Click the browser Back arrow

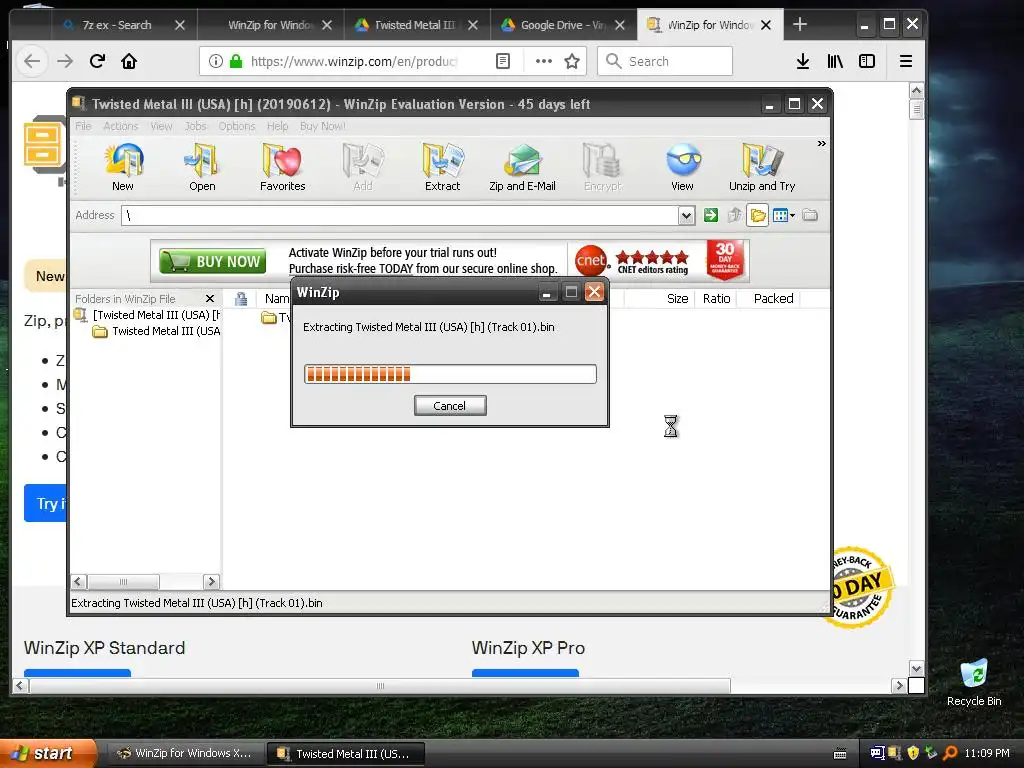click(32, 61)
